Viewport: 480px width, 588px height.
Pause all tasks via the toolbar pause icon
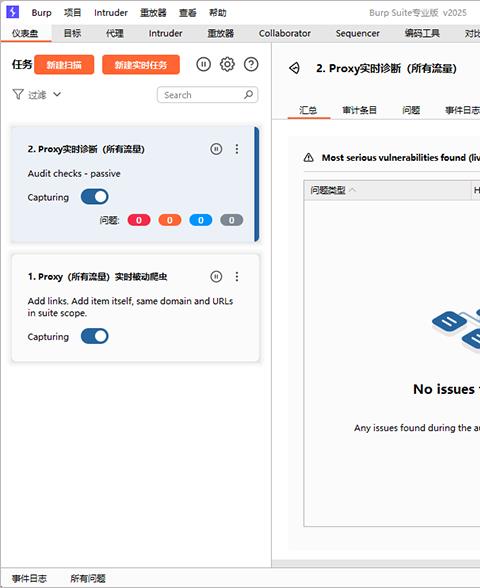click(204, 64)
